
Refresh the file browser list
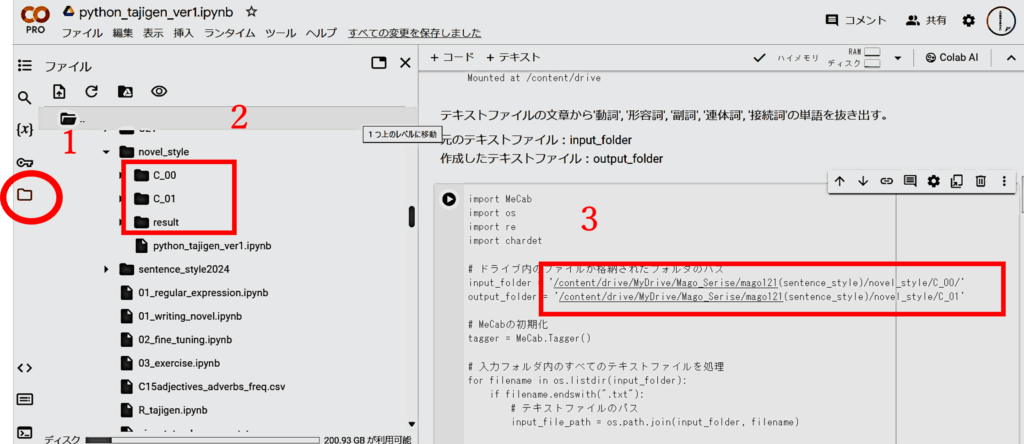(x=91, y=91)
